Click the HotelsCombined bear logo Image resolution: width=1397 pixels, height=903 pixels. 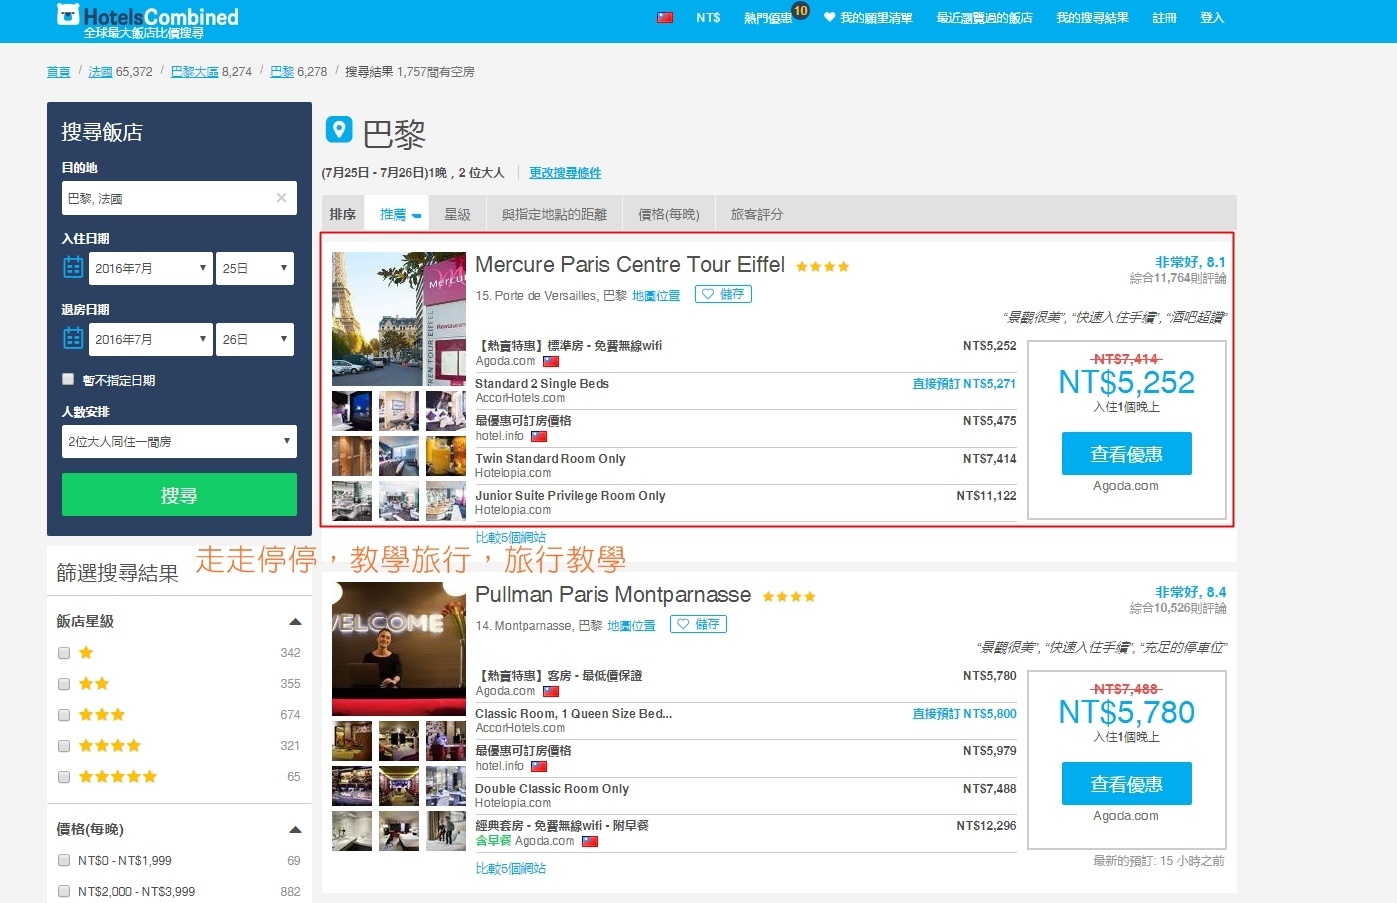(x=68, y=15)
